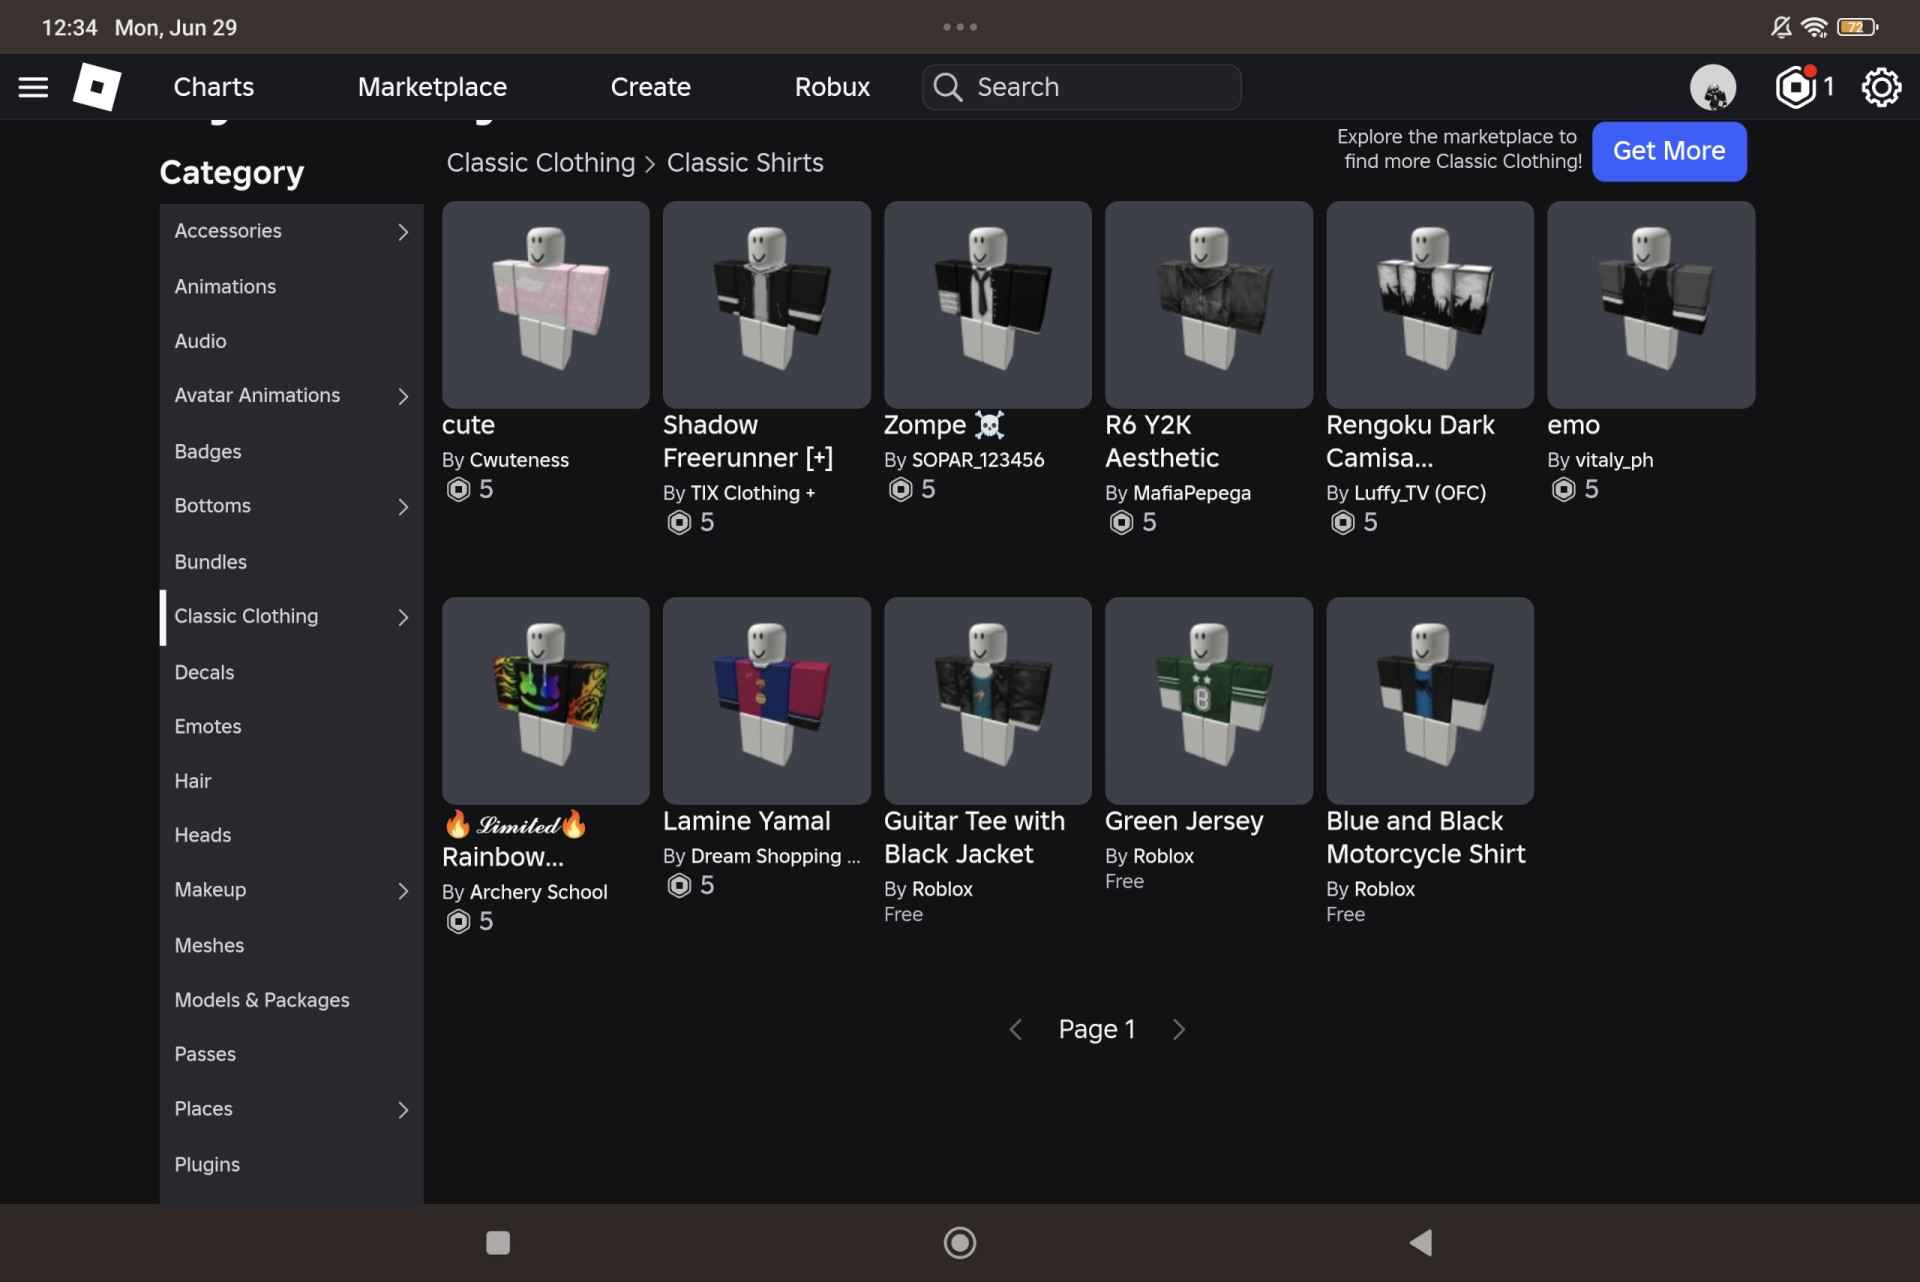The height and width of the screenshot is (1282, 1920).
Task: Open the Lamine Yamal shirt thumbnail
Action: tap(767, 701)
